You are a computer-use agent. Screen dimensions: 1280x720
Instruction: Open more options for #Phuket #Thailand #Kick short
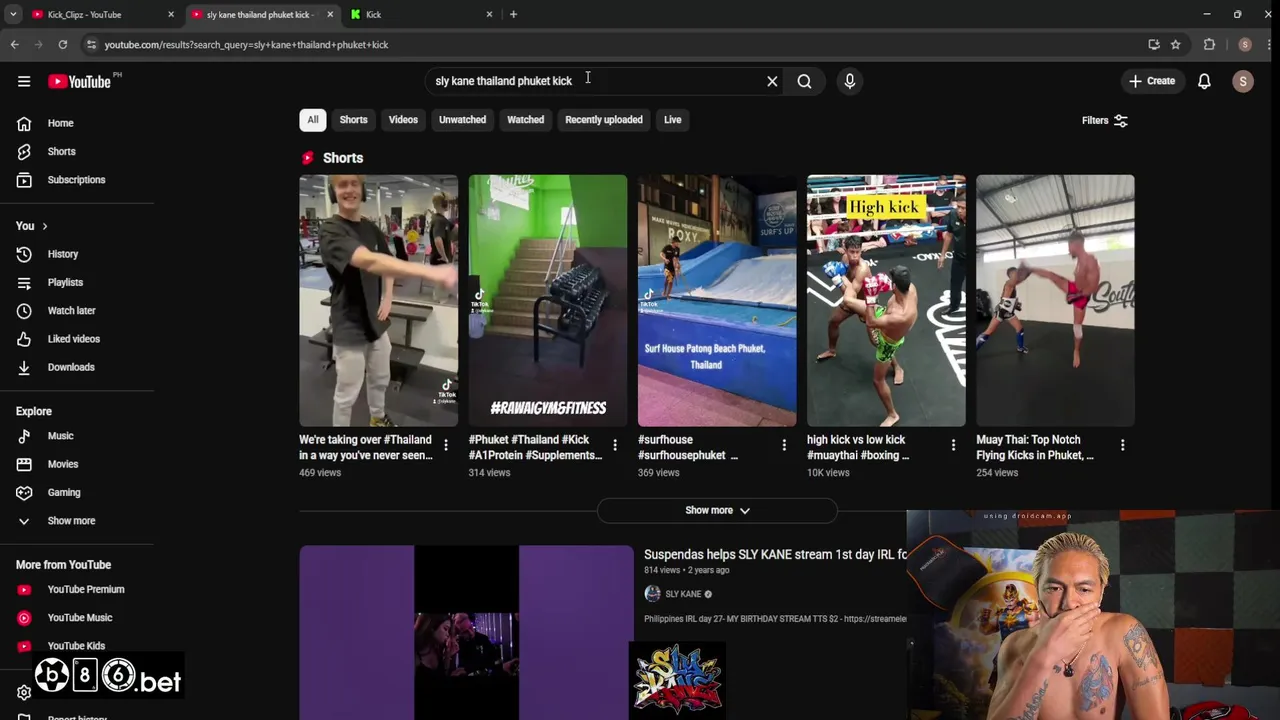(x=615, y=445)
